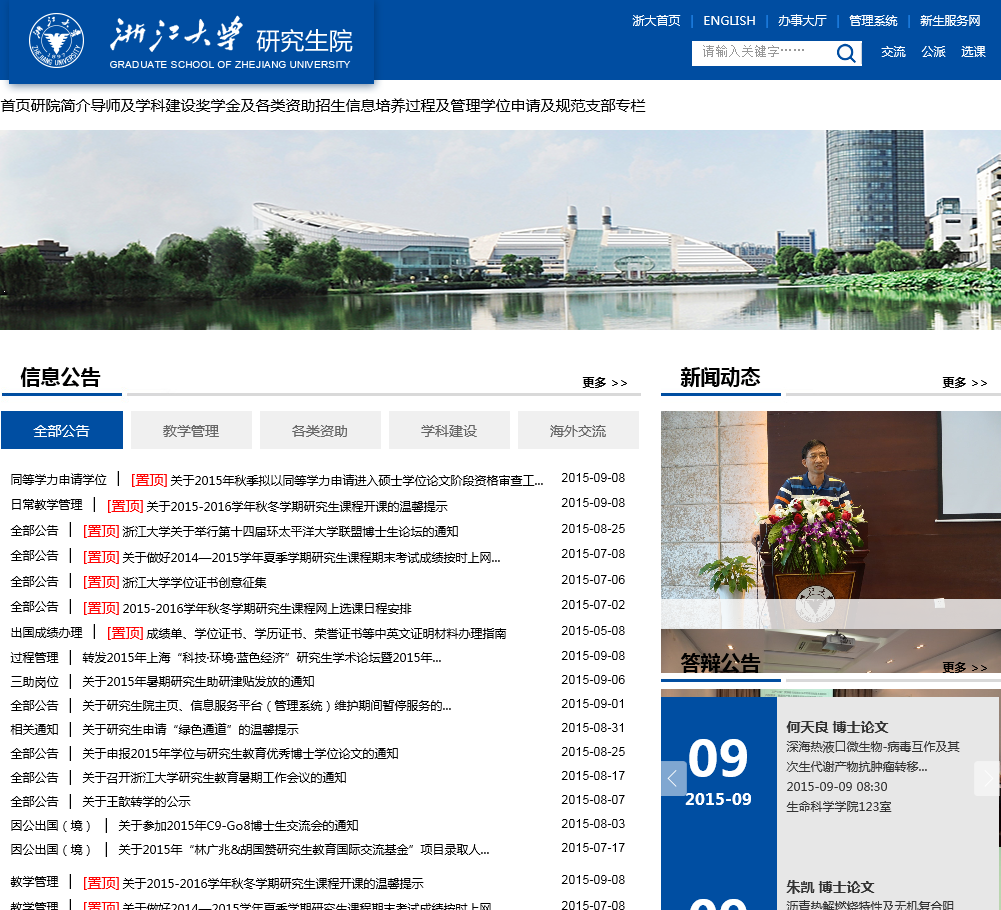
Task: Open the notice 林广兆&胡国赞研究生教育国际交流基金
Action: [x=304, y=849]
